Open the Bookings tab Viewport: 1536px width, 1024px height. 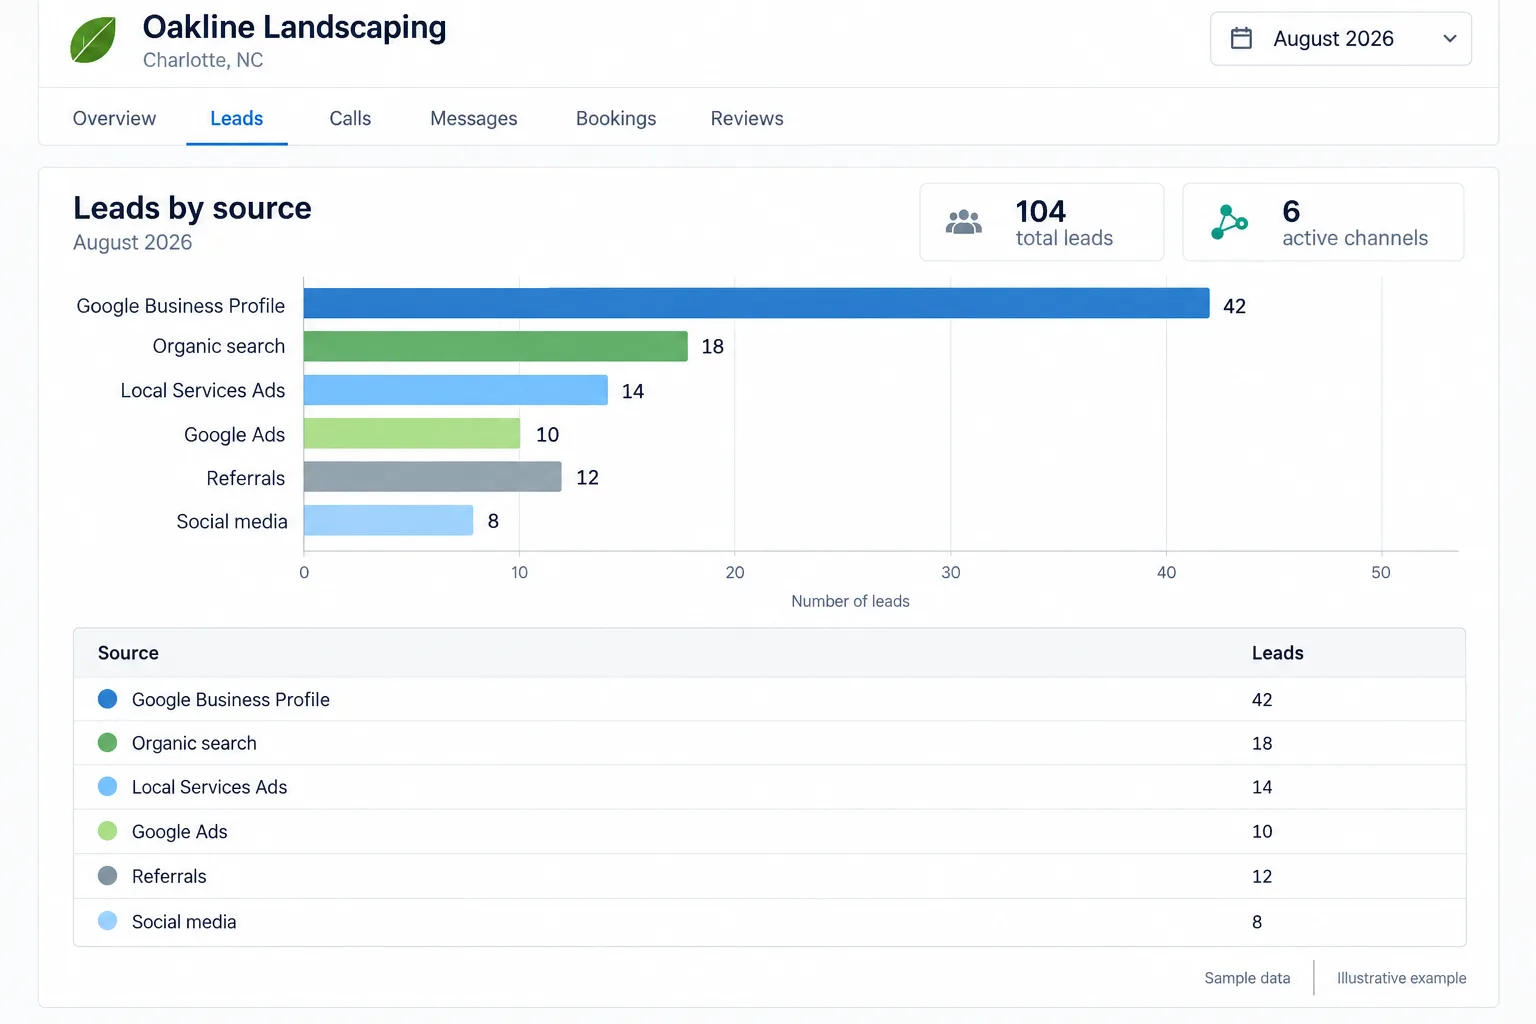click(x=616, y=118)
